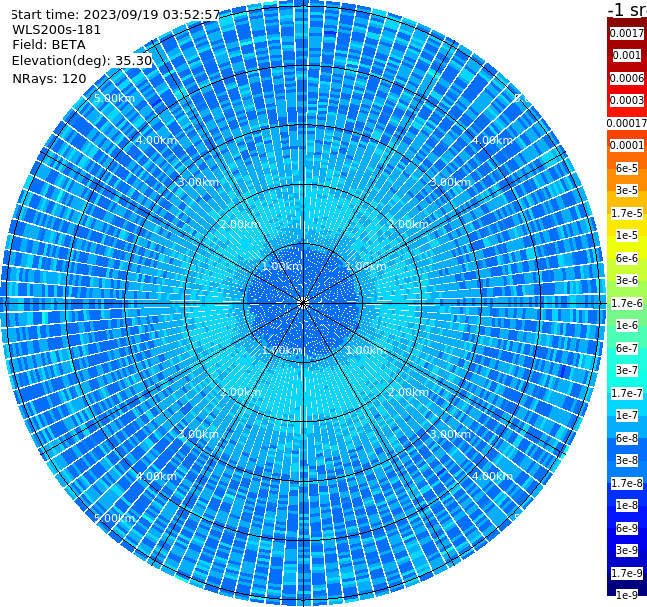647x607 pixels.
Task: Select the NRays: 120 label
Action: point(49,78)
